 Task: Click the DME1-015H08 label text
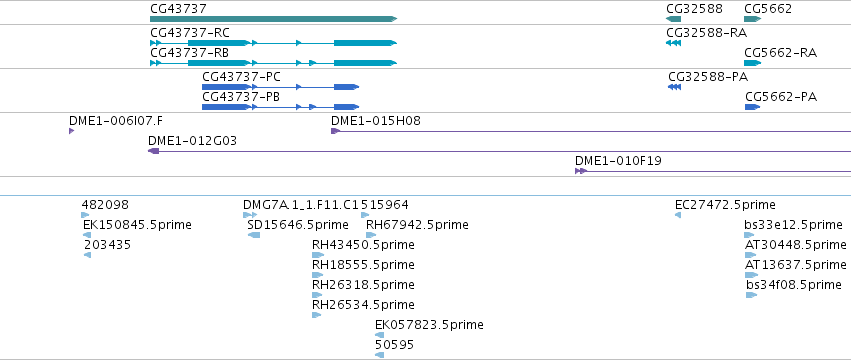point(376,121)
